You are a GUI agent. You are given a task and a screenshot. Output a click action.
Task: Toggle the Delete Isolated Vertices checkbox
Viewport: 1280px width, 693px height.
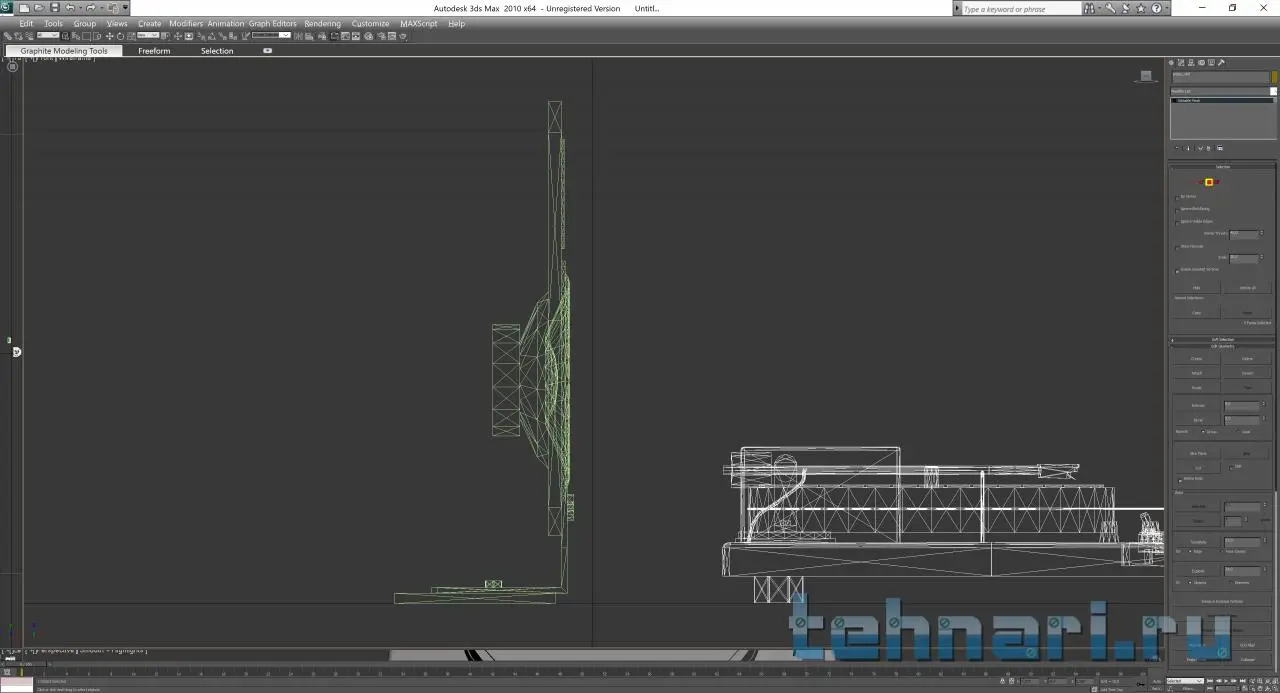1177,271
